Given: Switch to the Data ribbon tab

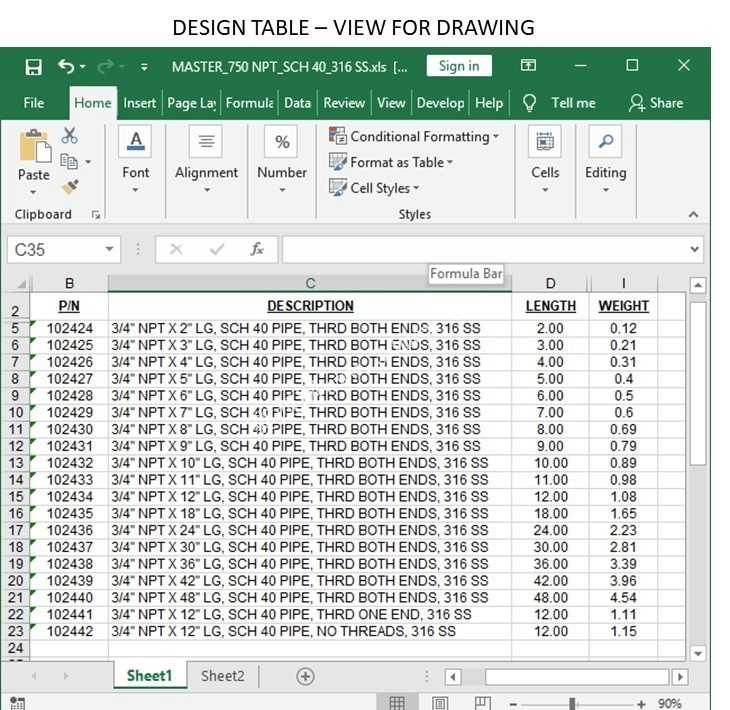Looking at the screenshot, I should [297, 103].
